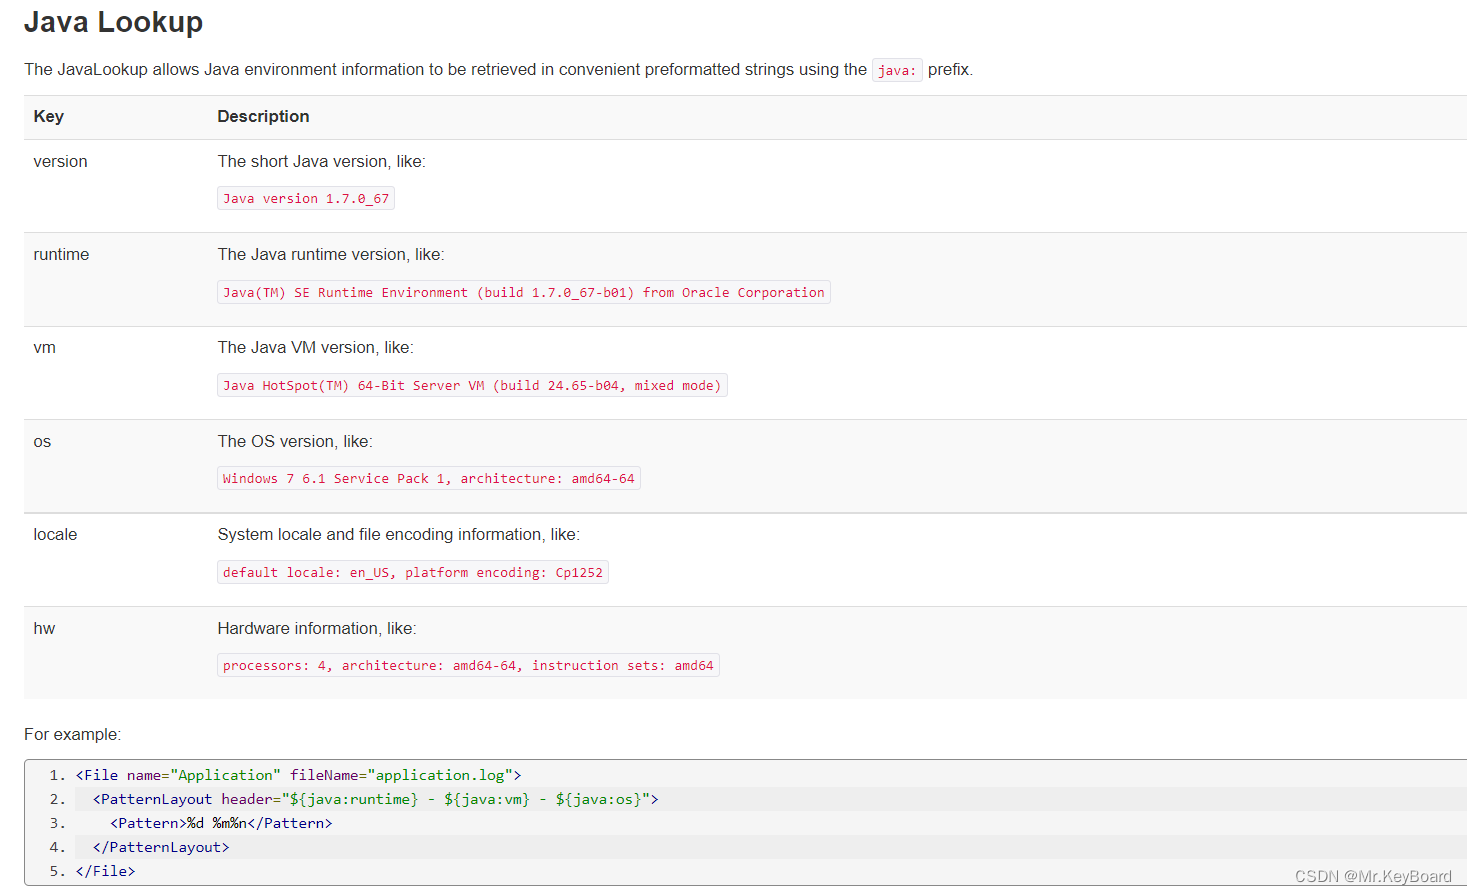1467x895 pixels.
Task: Click 'The OS version, like:' text
Action: (x=295, y=441)
